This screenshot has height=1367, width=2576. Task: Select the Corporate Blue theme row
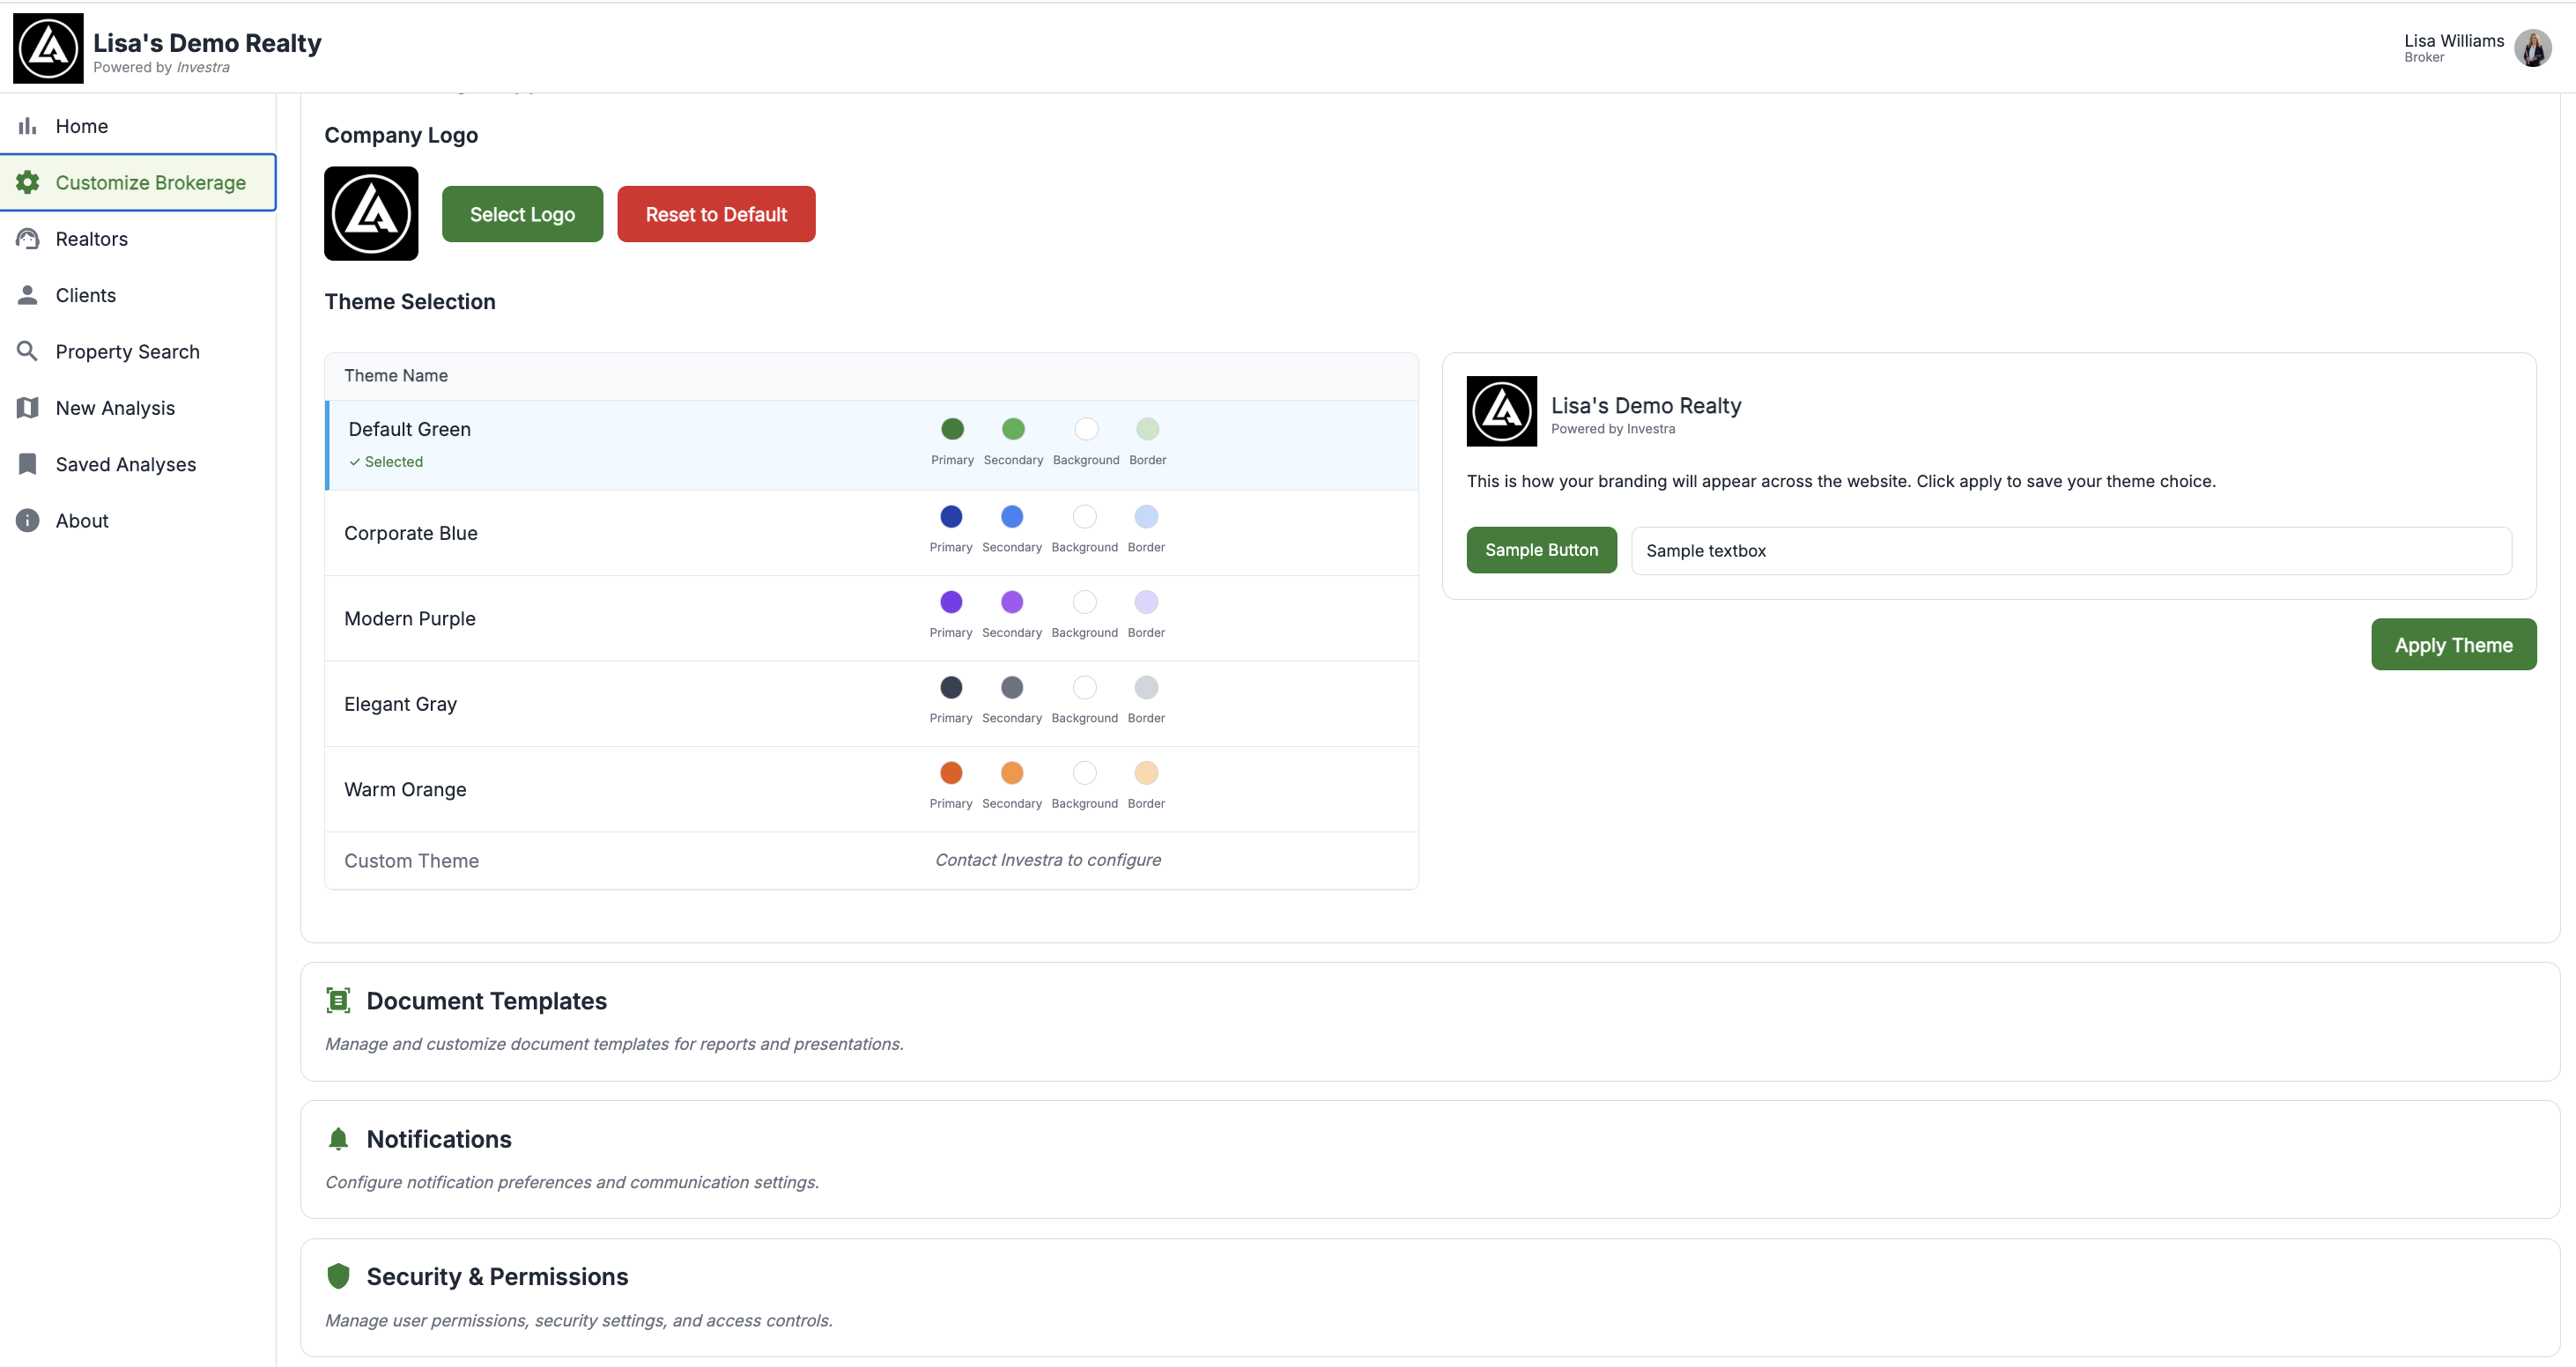tap(410, 533)
